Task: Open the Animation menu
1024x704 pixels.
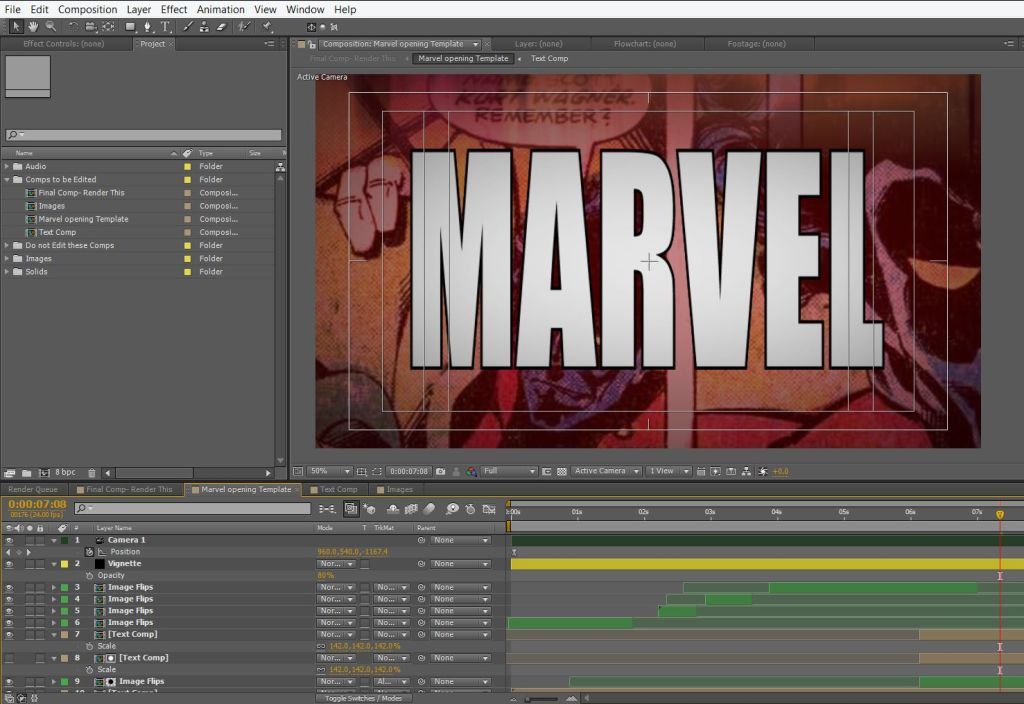Action: (221, 9)
